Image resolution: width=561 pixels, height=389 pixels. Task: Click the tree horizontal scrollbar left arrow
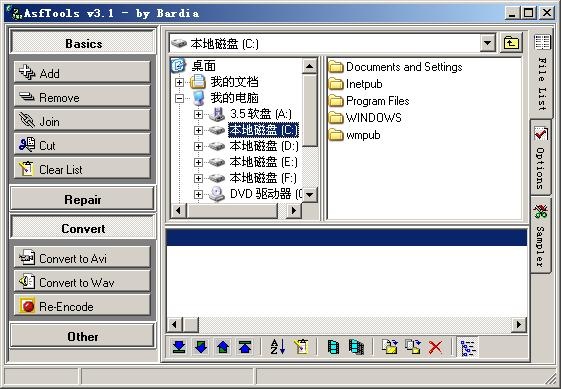point(178,210)
